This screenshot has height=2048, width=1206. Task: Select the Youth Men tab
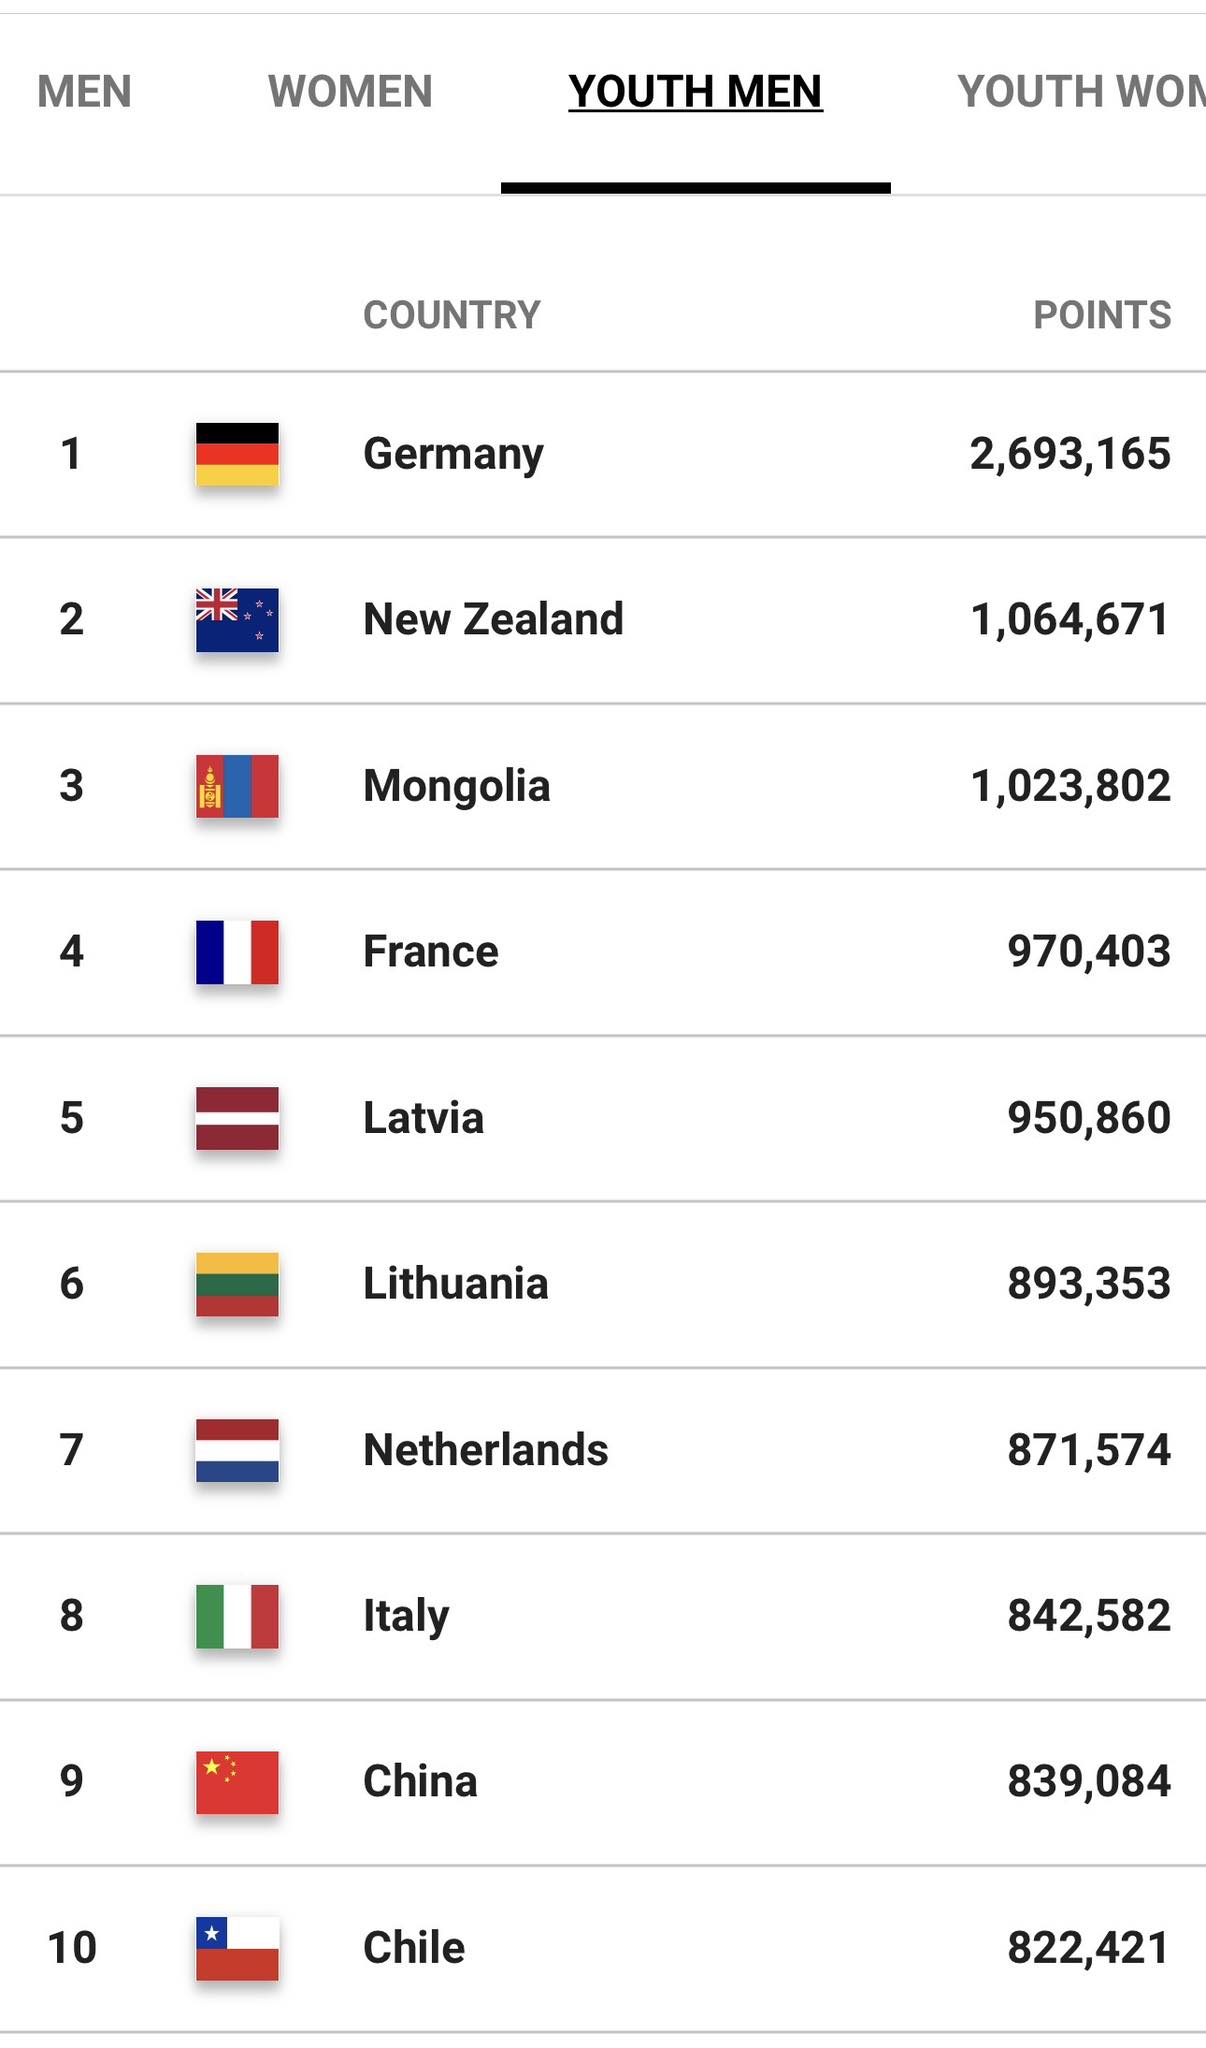[695, 92]
